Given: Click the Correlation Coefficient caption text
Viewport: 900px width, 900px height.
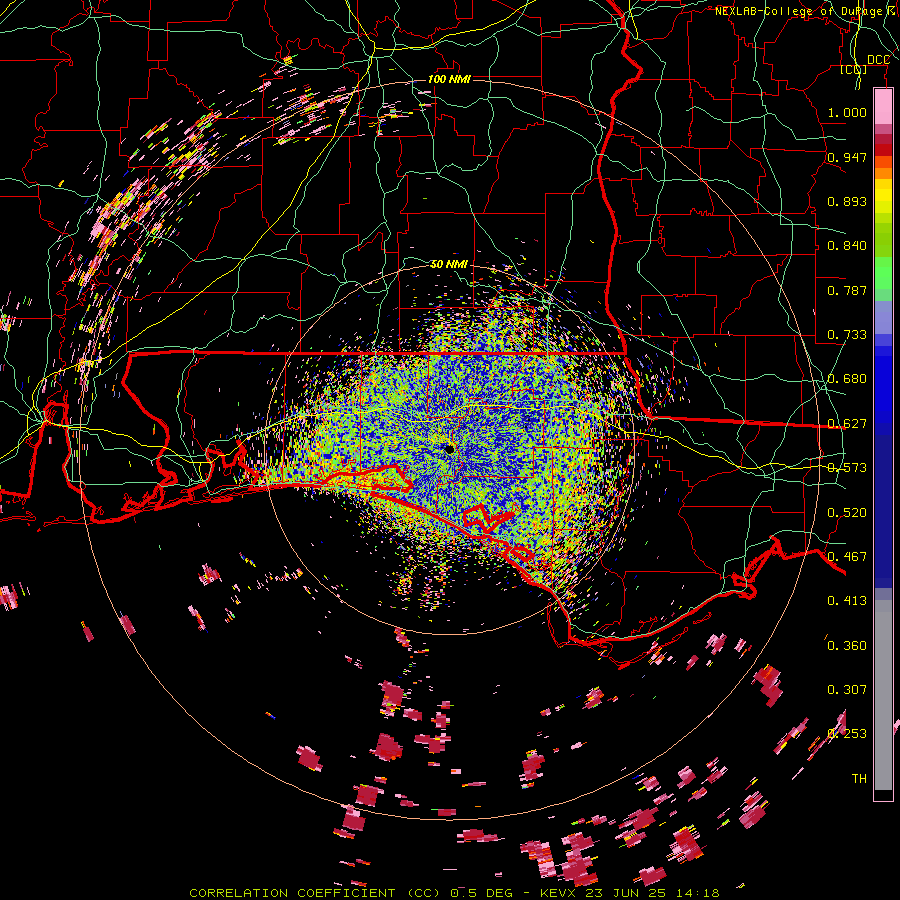Looking at the screenshot, I should point(454,893).
